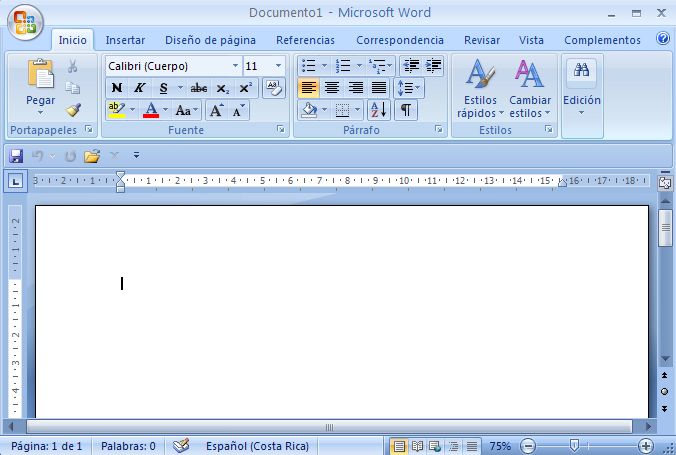Center align the paragraph

coord(332,88)
